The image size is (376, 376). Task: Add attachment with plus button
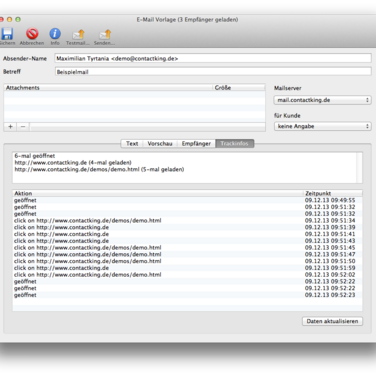pyautogui.click(x=10, y=127)
